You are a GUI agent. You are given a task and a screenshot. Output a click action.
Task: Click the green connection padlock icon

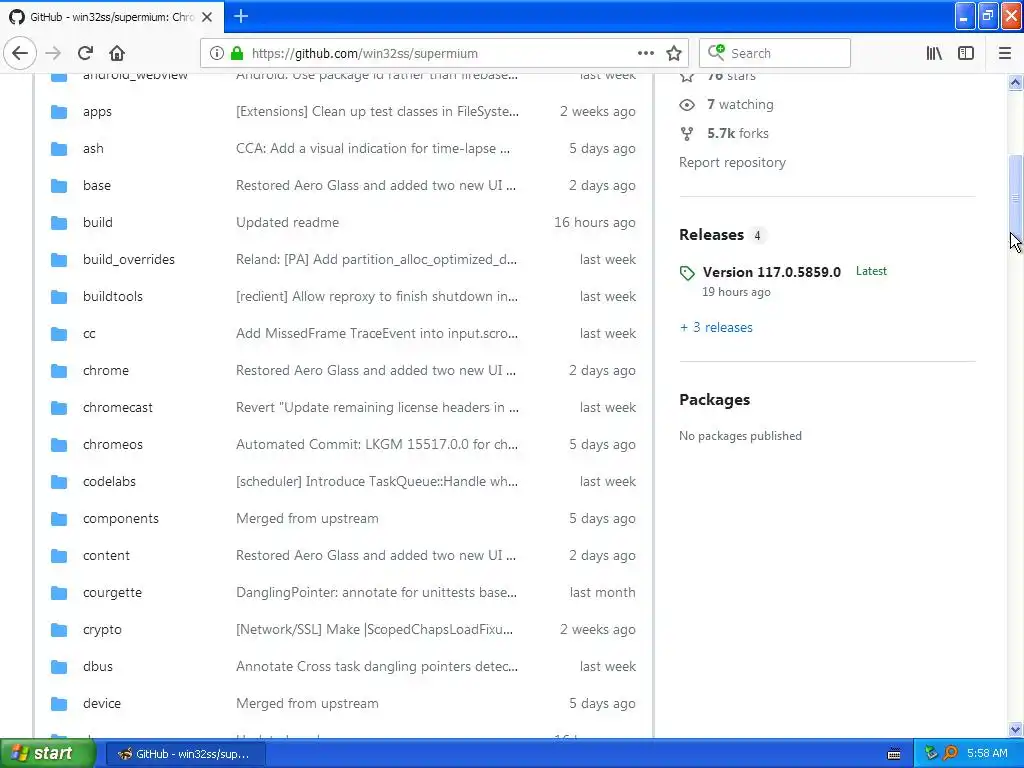pyautogui.click(x=237, y=53)
